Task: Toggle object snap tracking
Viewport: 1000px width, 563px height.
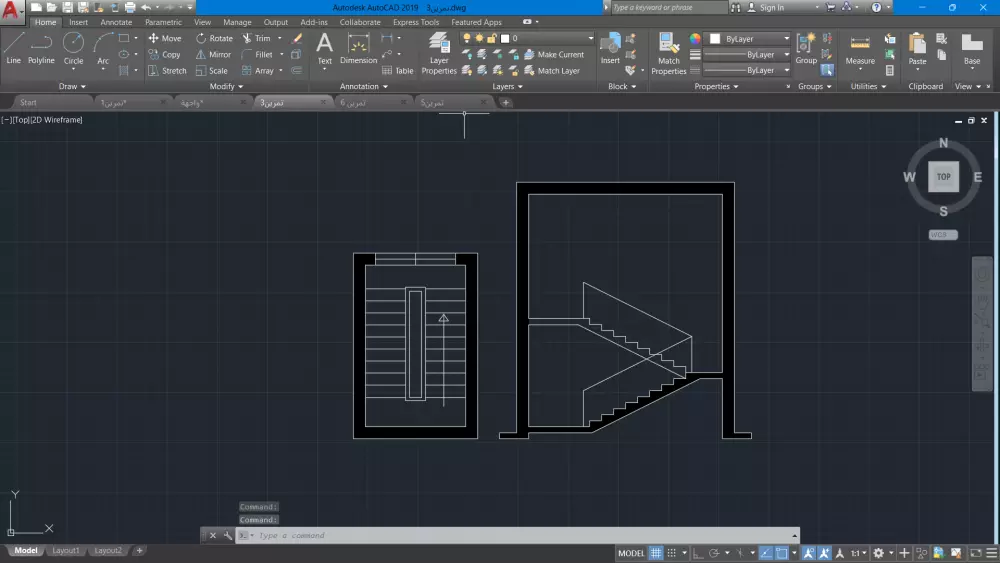Action: 765,553
